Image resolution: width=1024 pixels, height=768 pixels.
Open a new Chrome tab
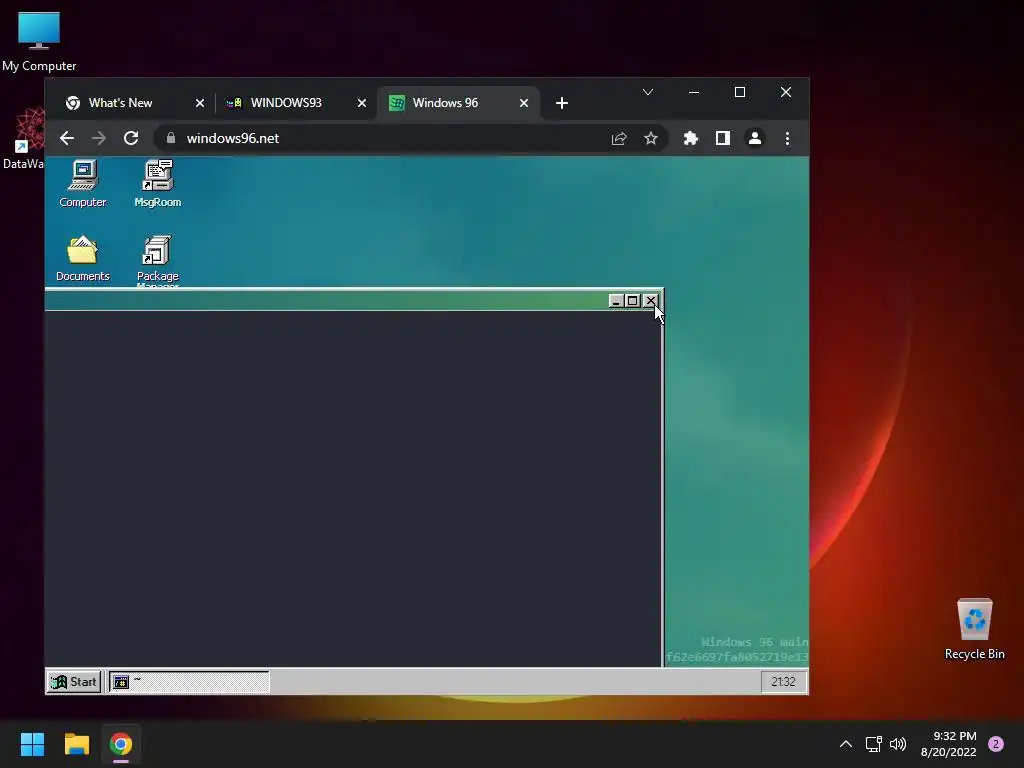pyautogui.click(x=562, y=103)
